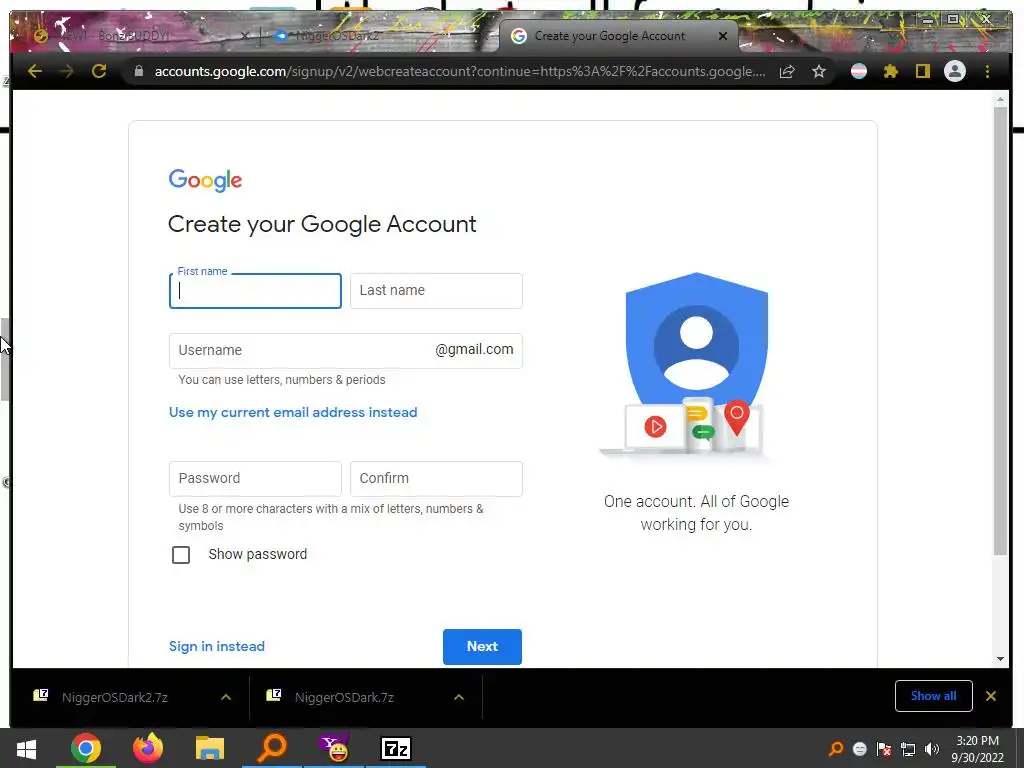Focus the First name field
The height and width of the screenshot is (768, 1024).
[x=255, y=291]
